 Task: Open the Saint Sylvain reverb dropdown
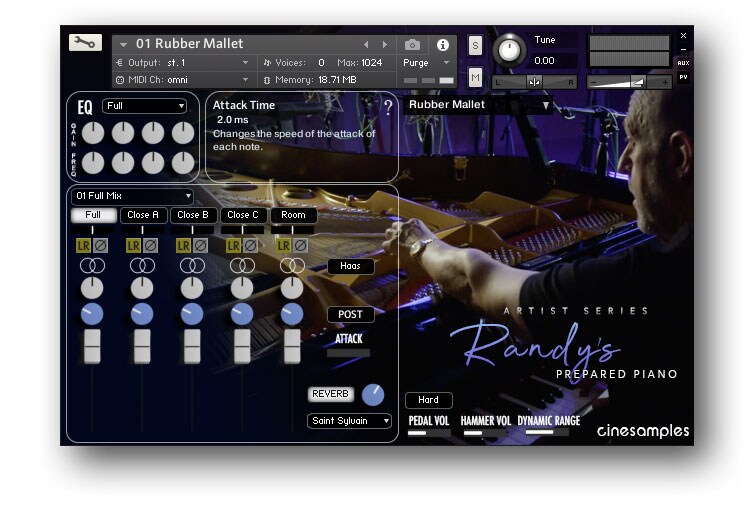(x=349, y=421)
